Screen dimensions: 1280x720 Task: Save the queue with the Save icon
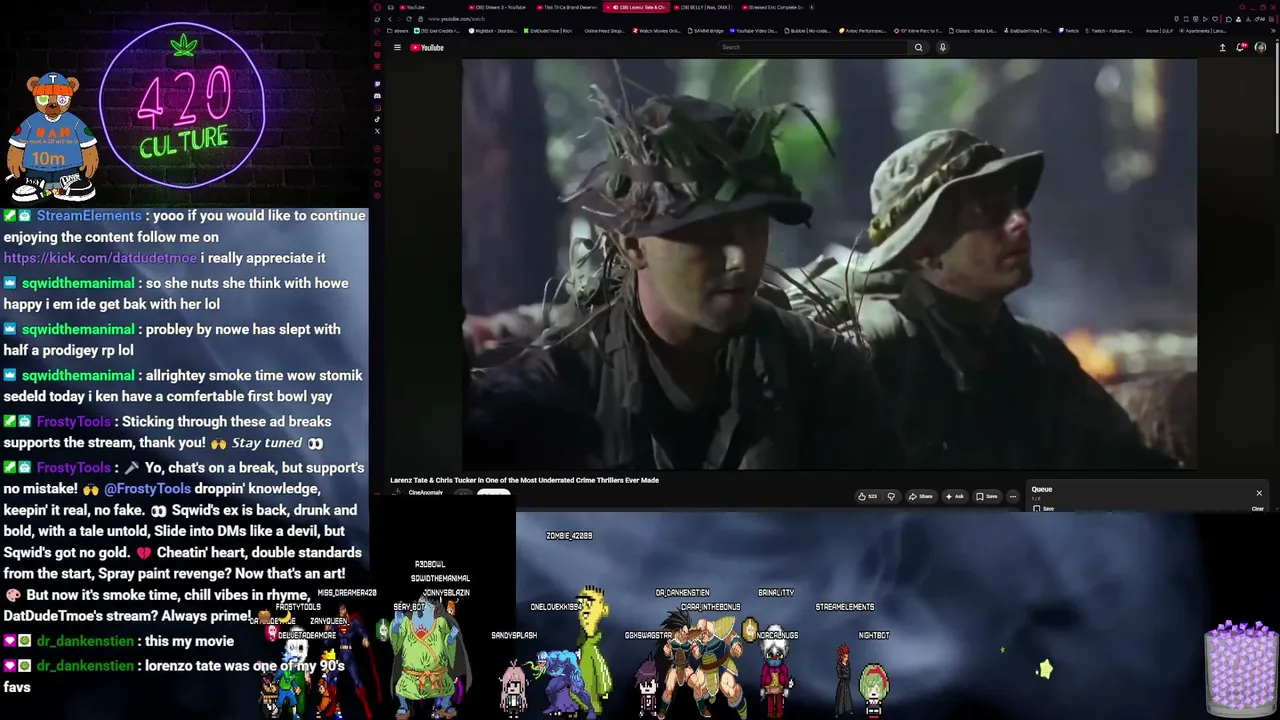pyautogui.click(x=1045, y=509)
